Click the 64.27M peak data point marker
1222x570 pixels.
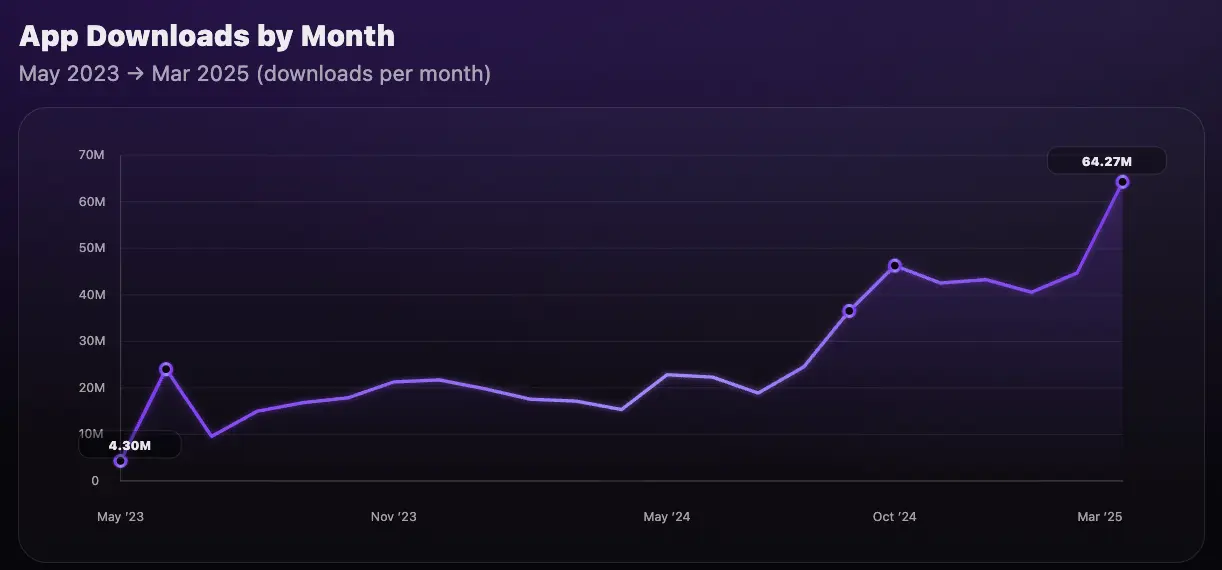(1122, 182)
